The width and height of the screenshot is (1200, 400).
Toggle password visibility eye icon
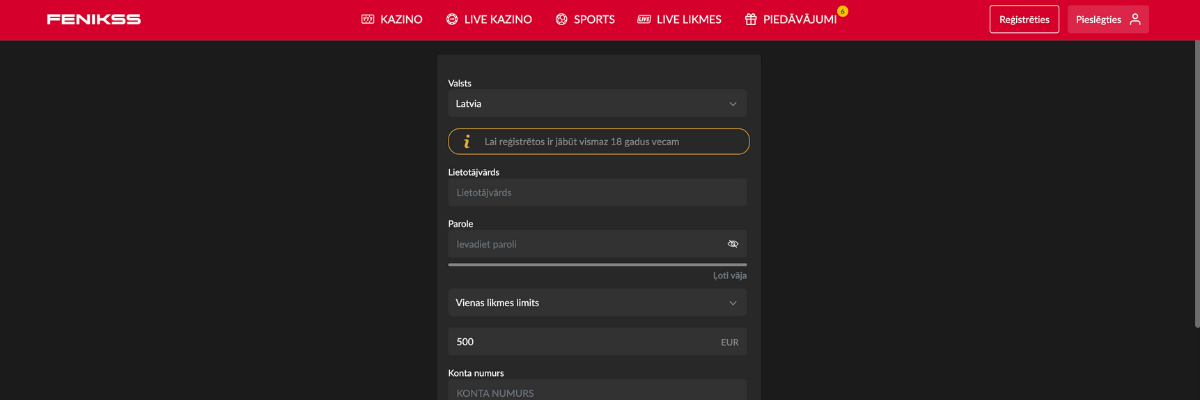click(733, 244)
